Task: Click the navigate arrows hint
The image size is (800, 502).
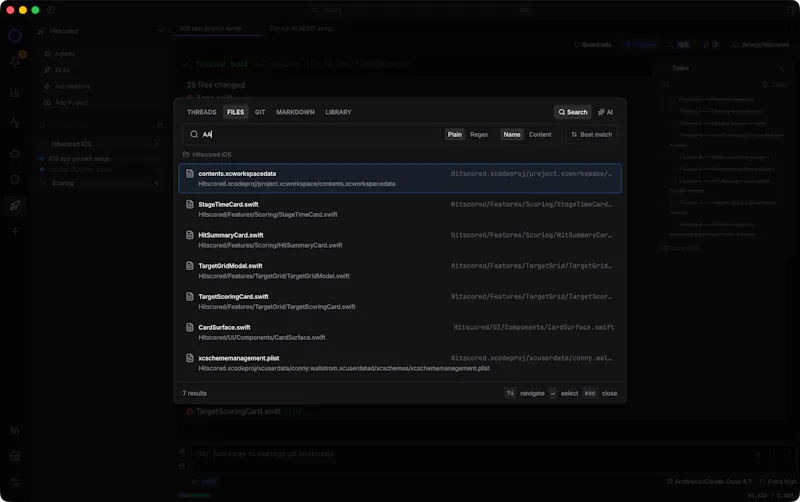Action: click(x=510, y=393)
